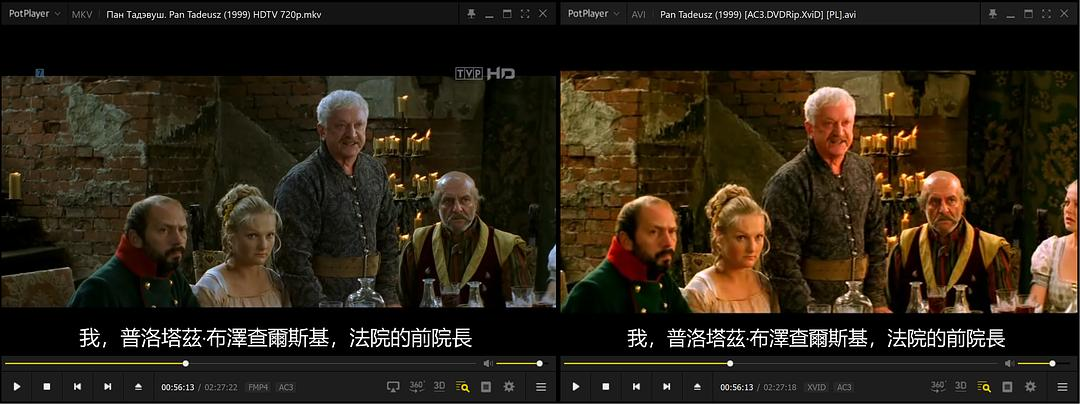1080x404 pixels.
Task: Click the XVID video codec label
Action: pos(817,387)
